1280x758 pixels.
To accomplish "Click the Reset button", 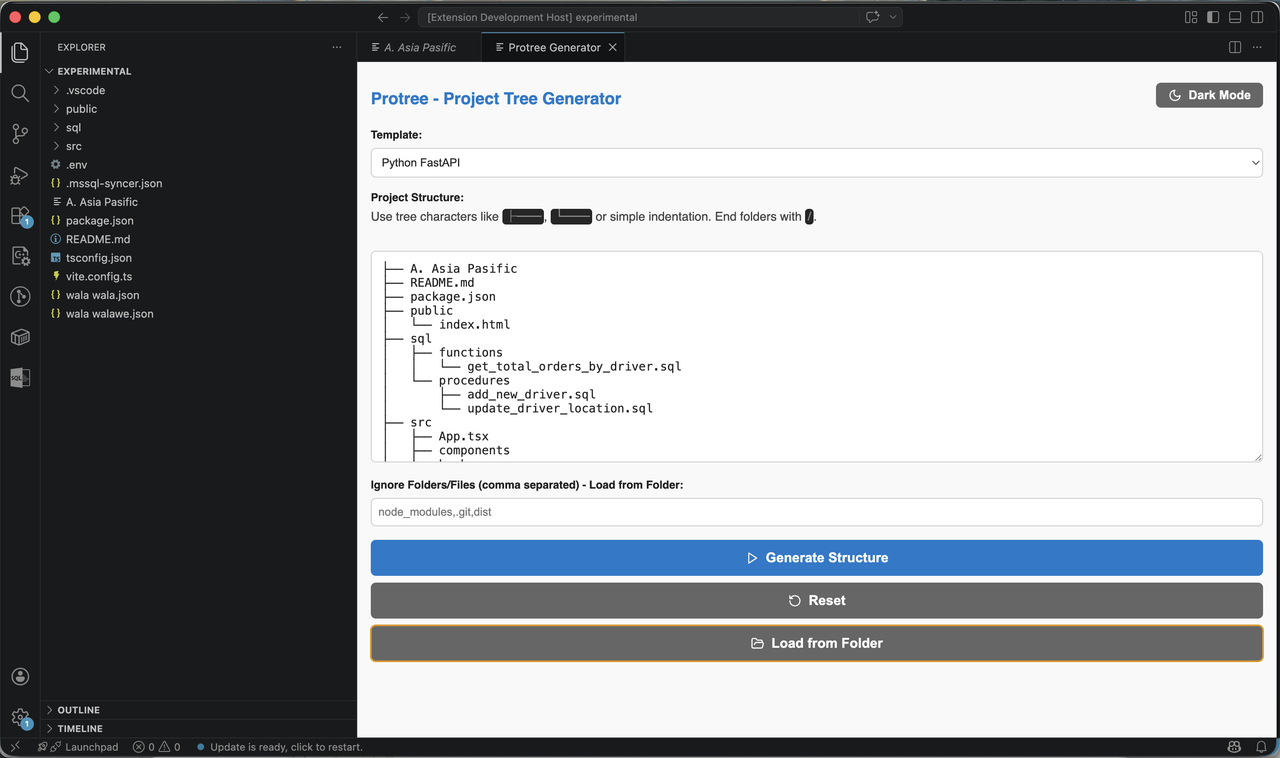I will point(816,601).
